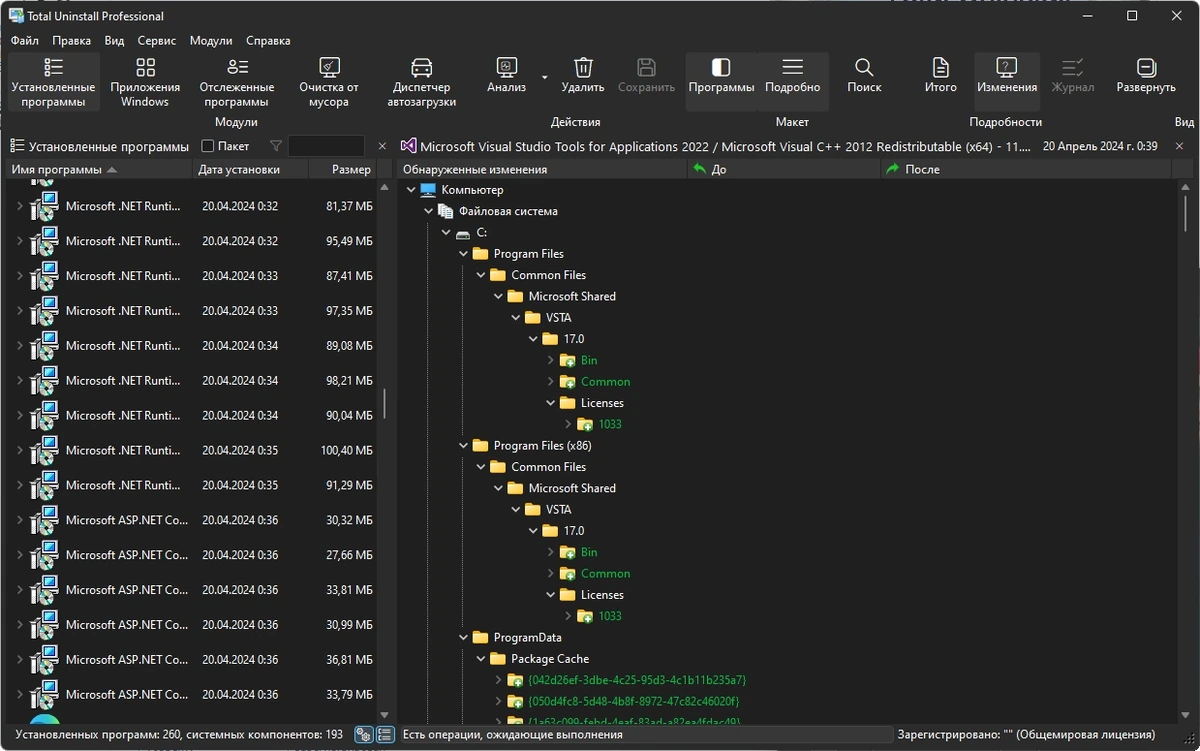Click the programs list scrollbar thumb

(x=384, y=404)
